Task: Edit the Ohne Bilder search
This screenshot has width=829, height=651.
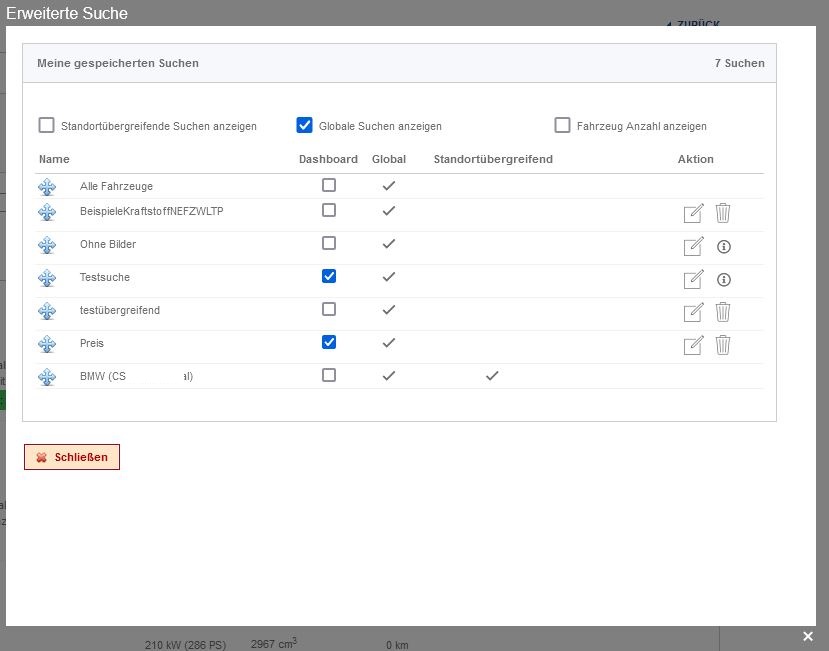Action: coord(693,246)
